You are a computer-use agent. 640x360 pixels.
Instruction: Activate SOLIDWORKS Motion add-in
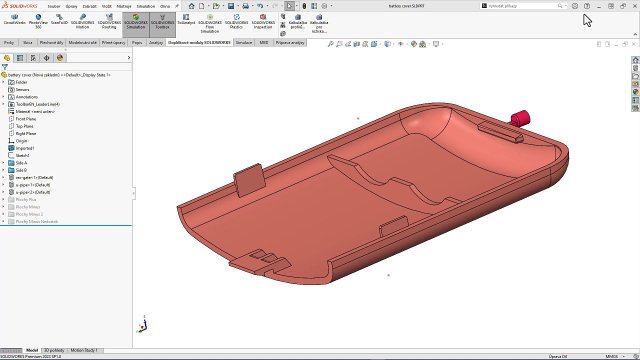pos(82,21)
